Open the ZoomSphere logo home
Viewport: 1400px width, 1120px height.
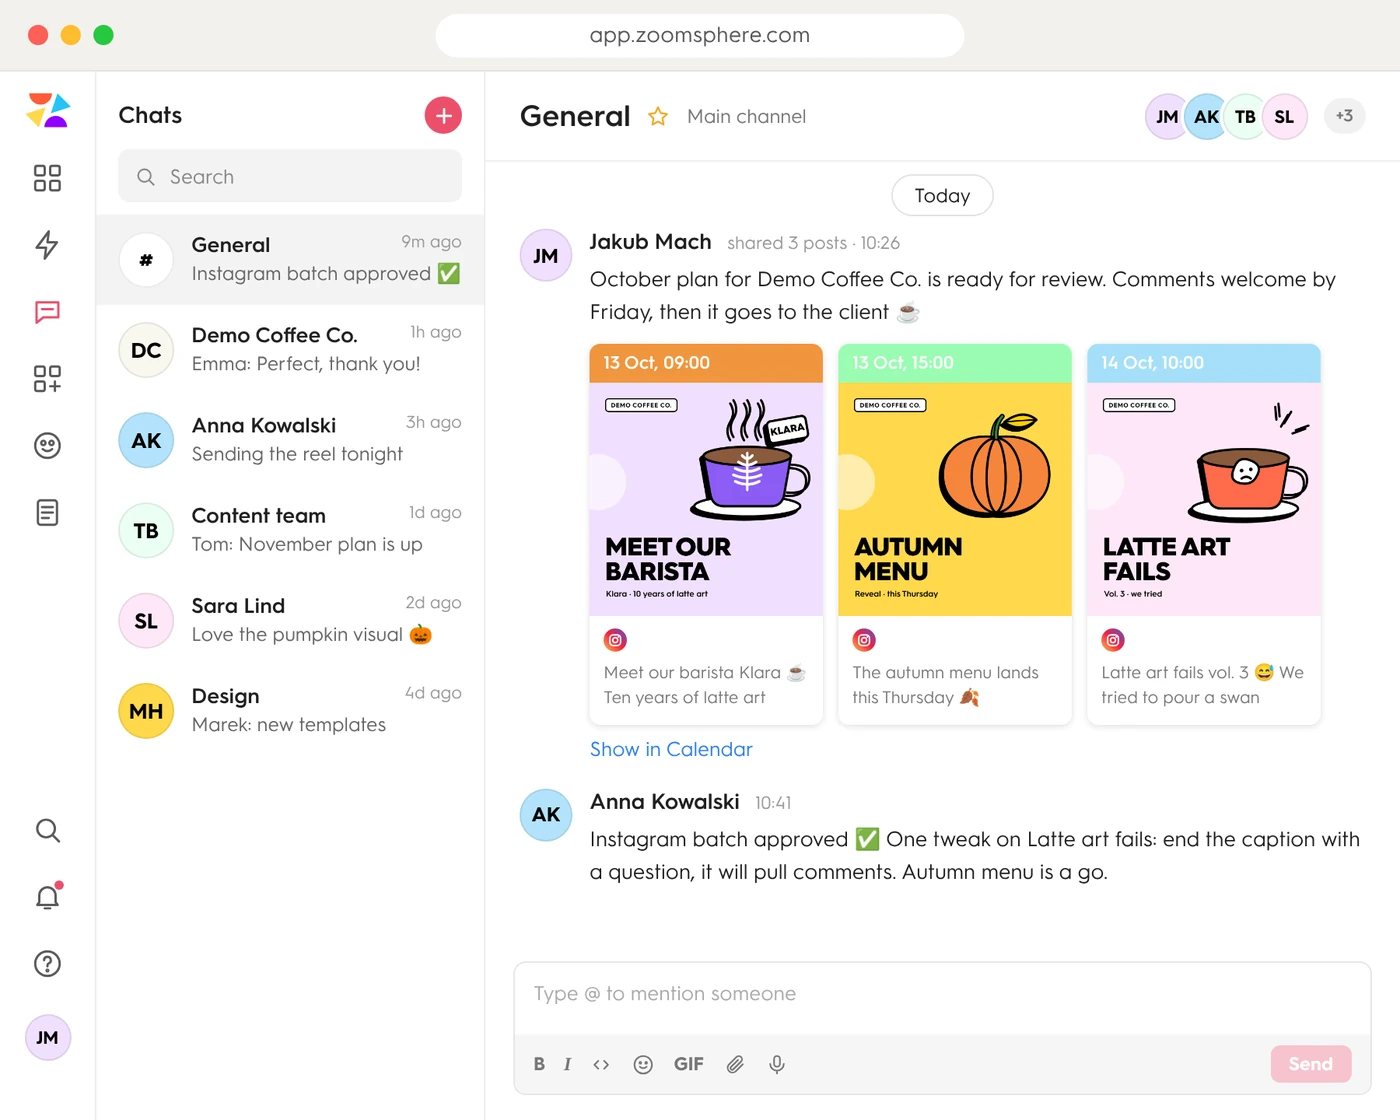[48, 111]
